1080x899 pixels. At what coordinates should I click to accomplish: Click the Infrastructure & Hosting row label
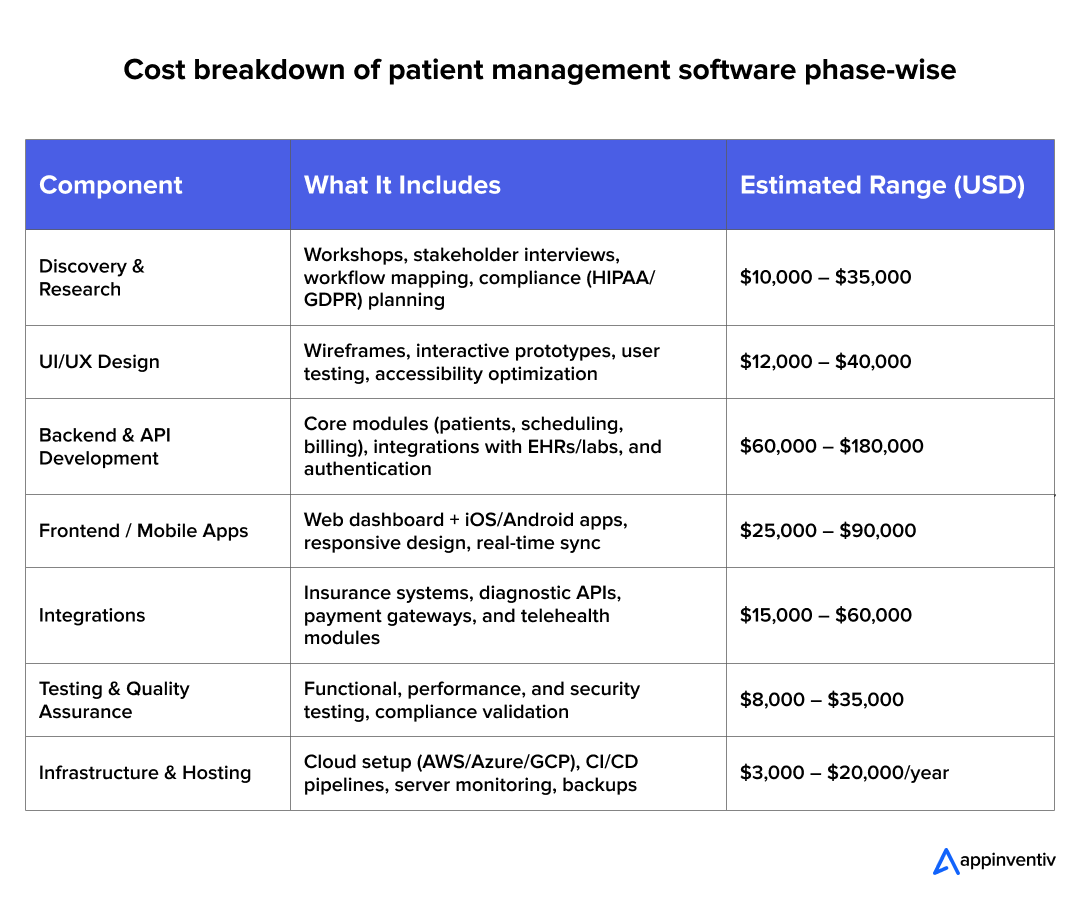[x=145, y=773]
